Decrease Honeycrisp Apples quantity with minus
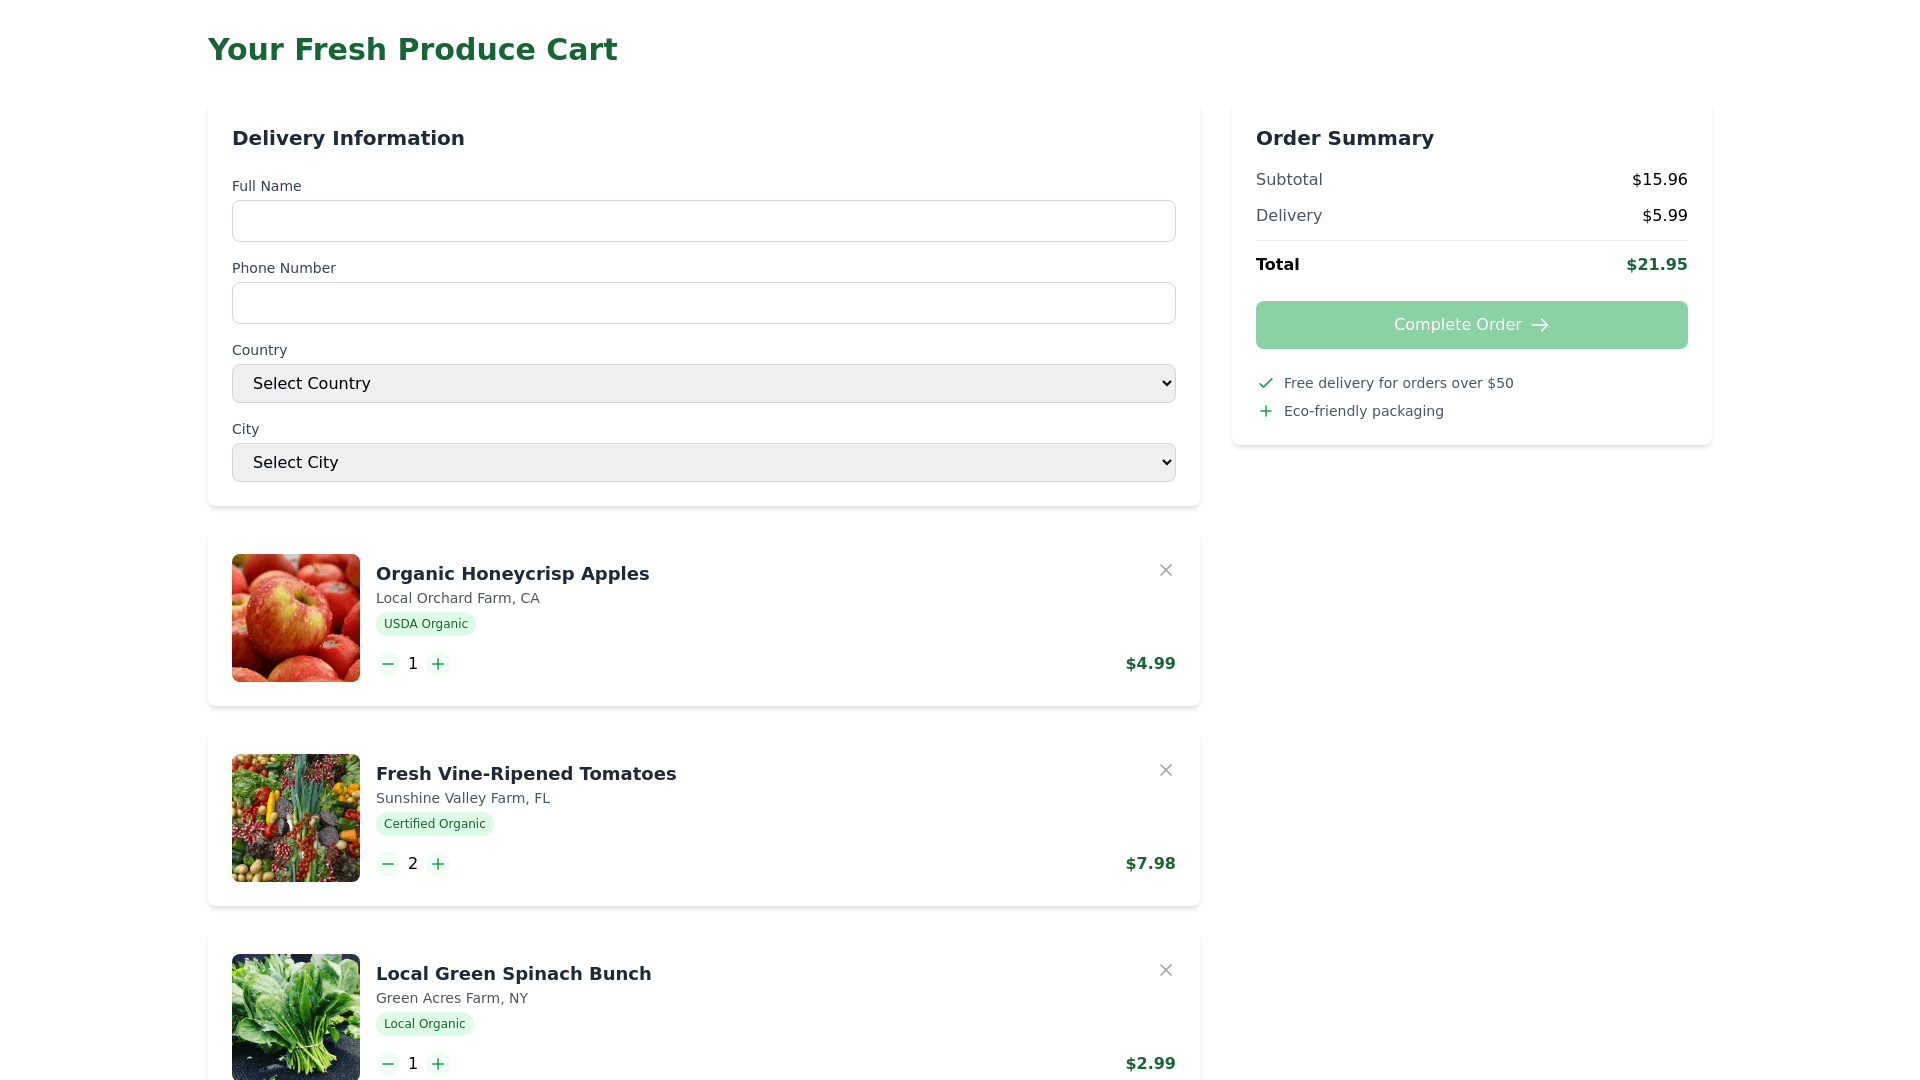The height and width of the screenshot is (1080, 1920). click(x=388, y=664)
